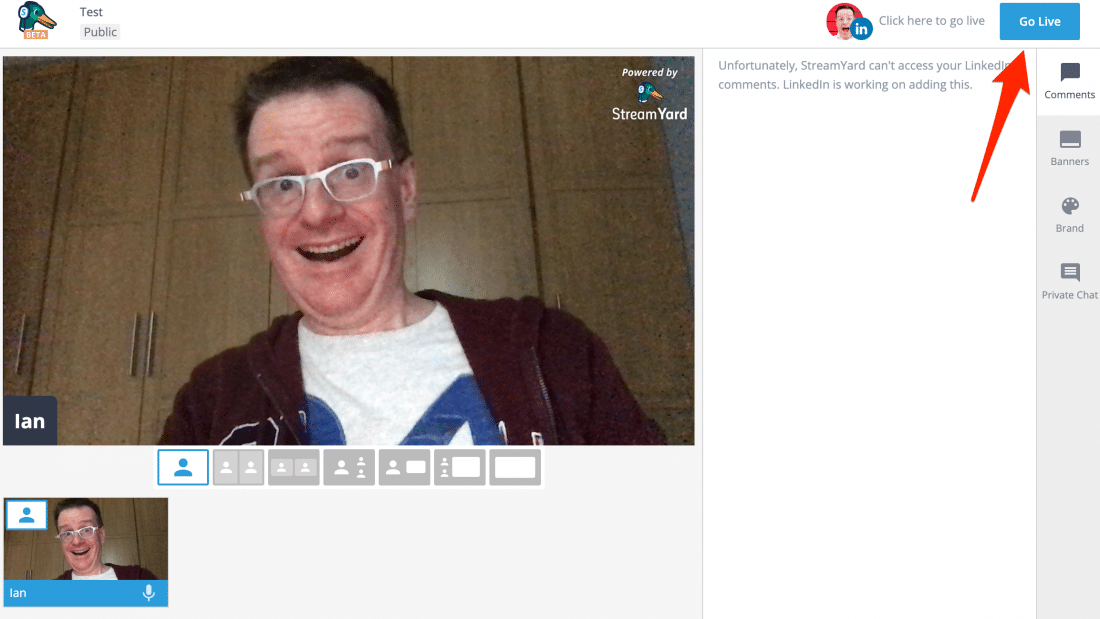Screen dimensions: 1100x619
Task: Open the Private Chat tab
Action: click(x=1069, y=281)
